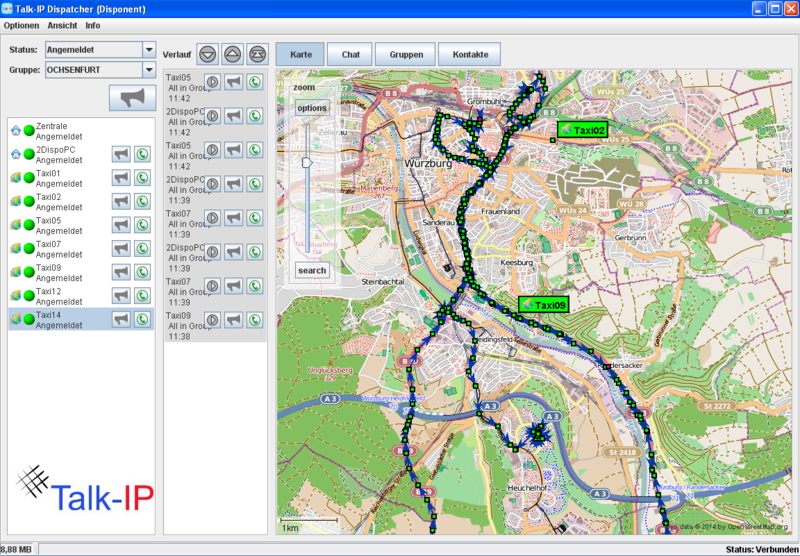
Task: Select the Taxi09 marker on the map
Action: click(x=544, y=305)
